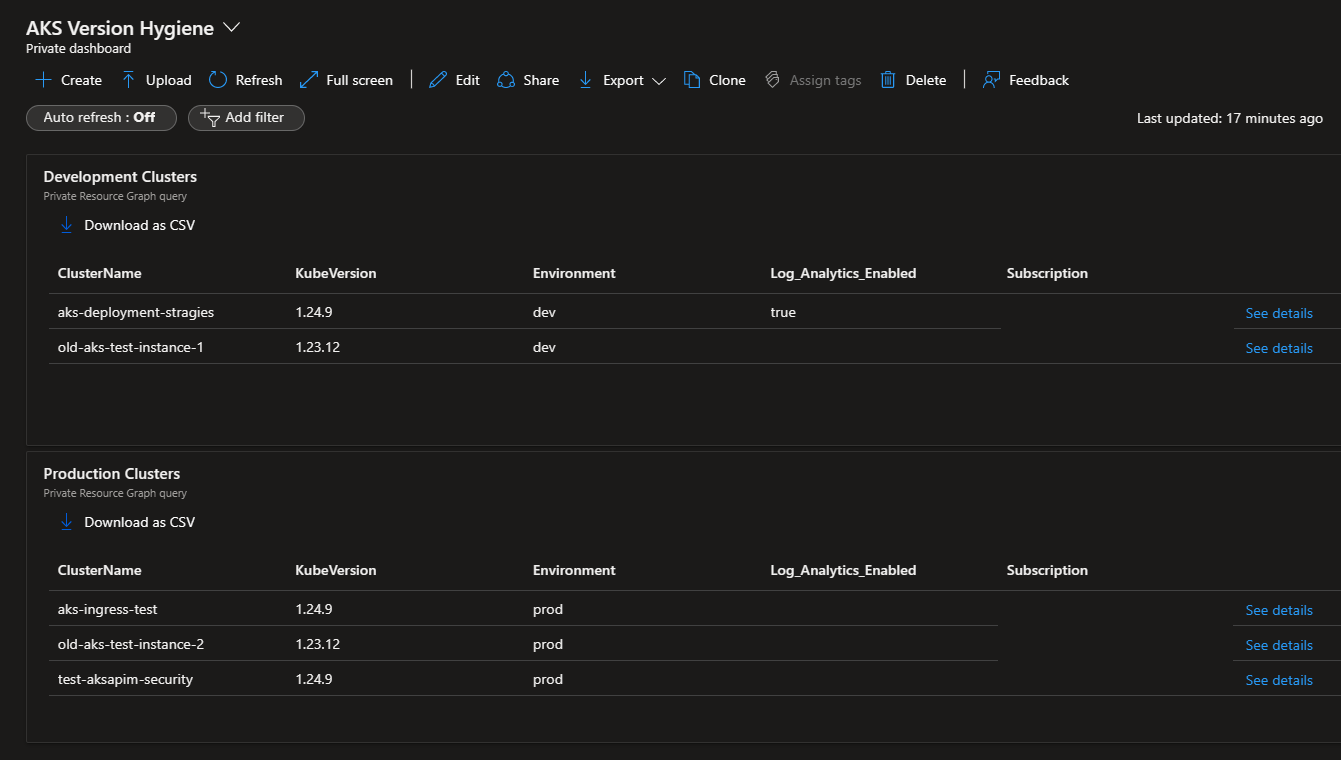Click the Private dashboard subtitle
The width and height of the screenshot is (1341, 760).
(78, 48)
